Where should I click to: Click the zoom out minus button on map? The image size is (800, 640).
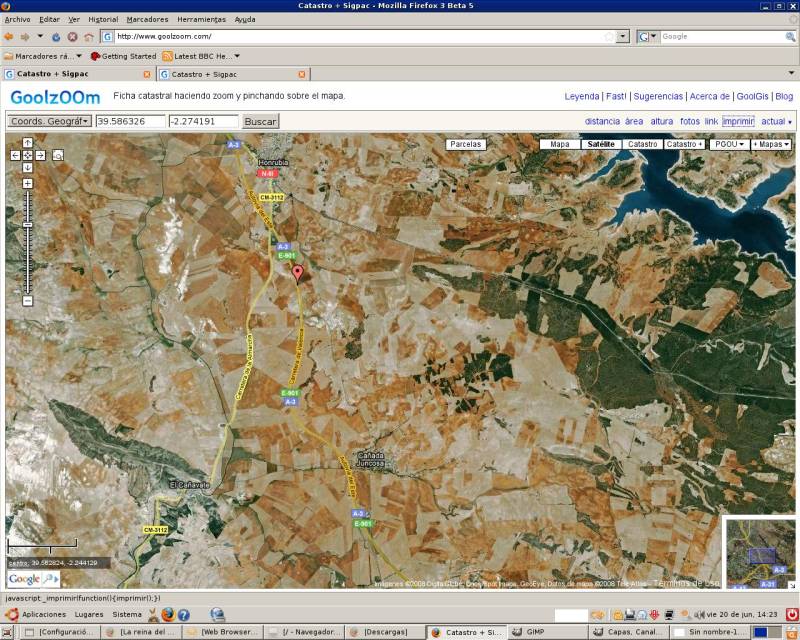pos(27,301)
